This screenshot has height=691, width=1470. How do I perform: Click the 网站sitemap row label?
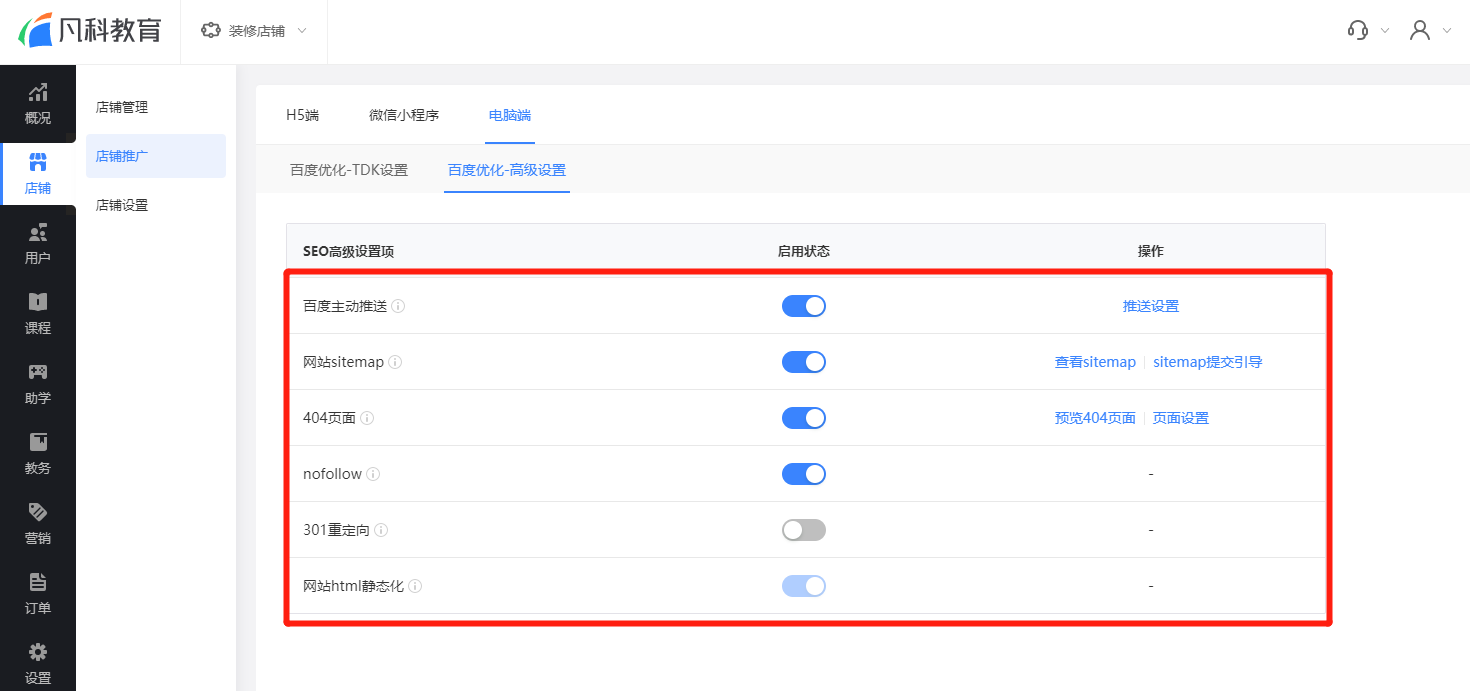[343, 362]
